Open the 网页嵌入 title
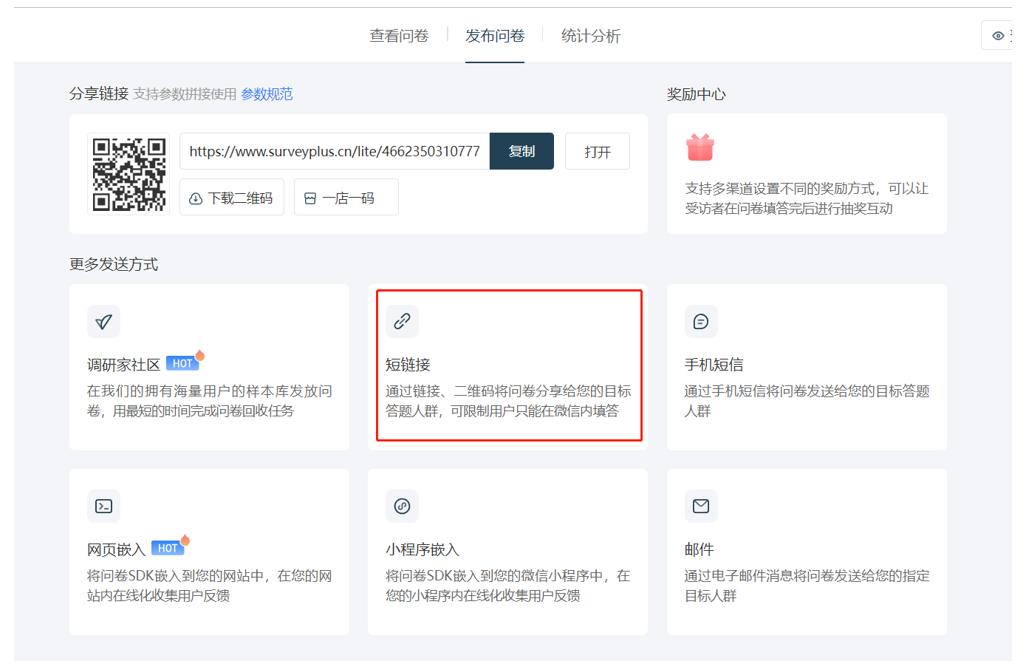Screen dimensions: 1025x670 tap(116, 550)
